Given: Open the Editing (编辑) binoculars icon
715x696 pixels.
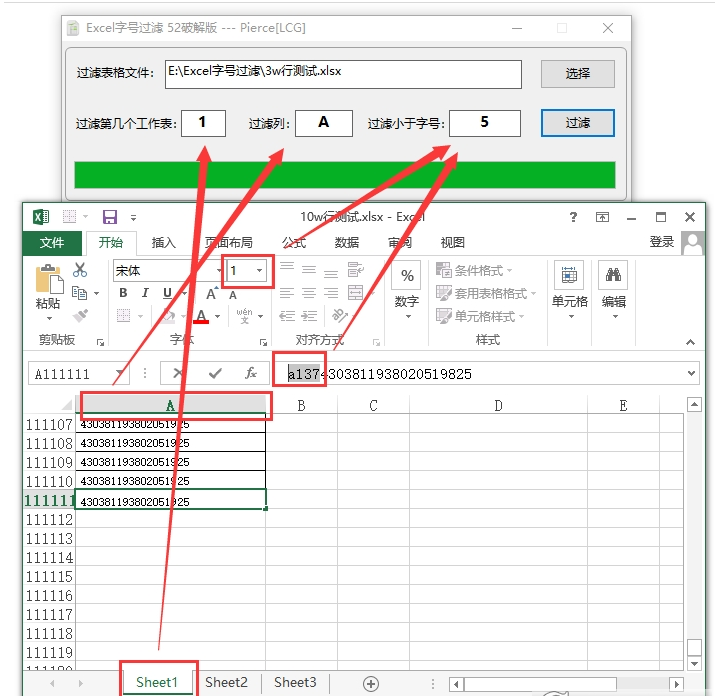Looking at the screenshot, I should point(613,277).
